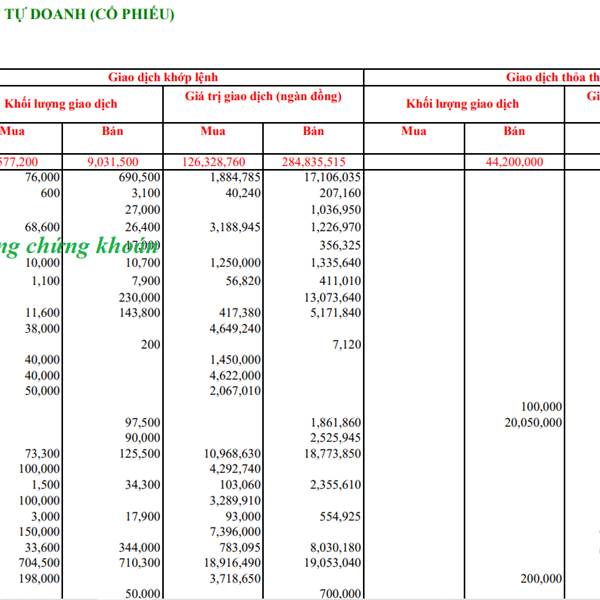Pick the cell 34,300
The height and width of the screenshot is (600, 600).
(x=143, y=485)
